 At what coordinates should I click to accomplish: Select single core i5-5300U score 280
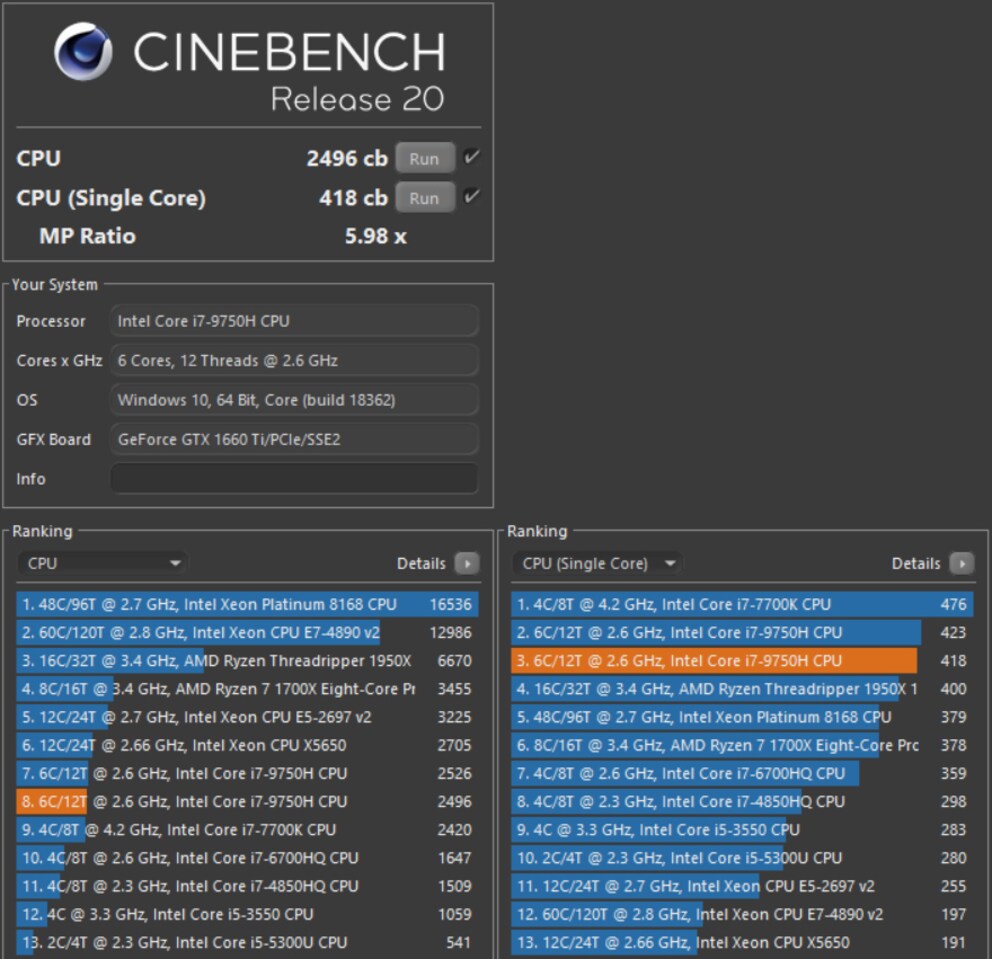[x=742, y=858]
